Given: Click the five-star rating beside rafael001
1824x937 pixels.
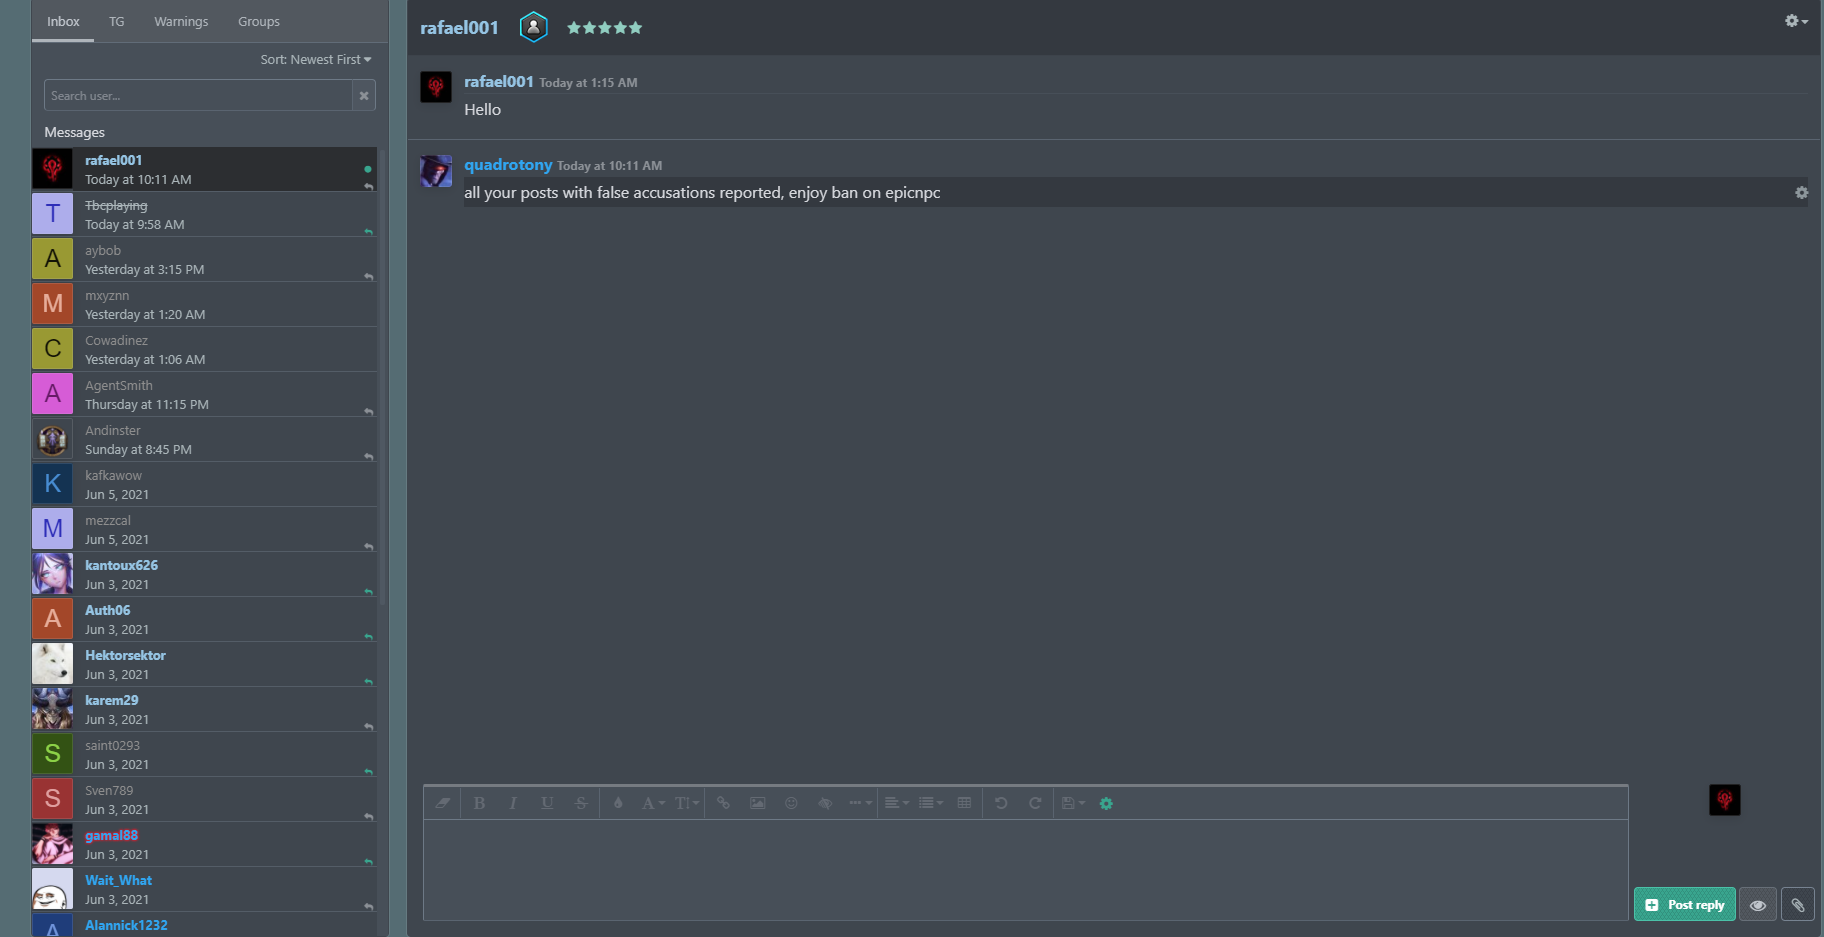Looking at the screenshot, I should [604, 28].
